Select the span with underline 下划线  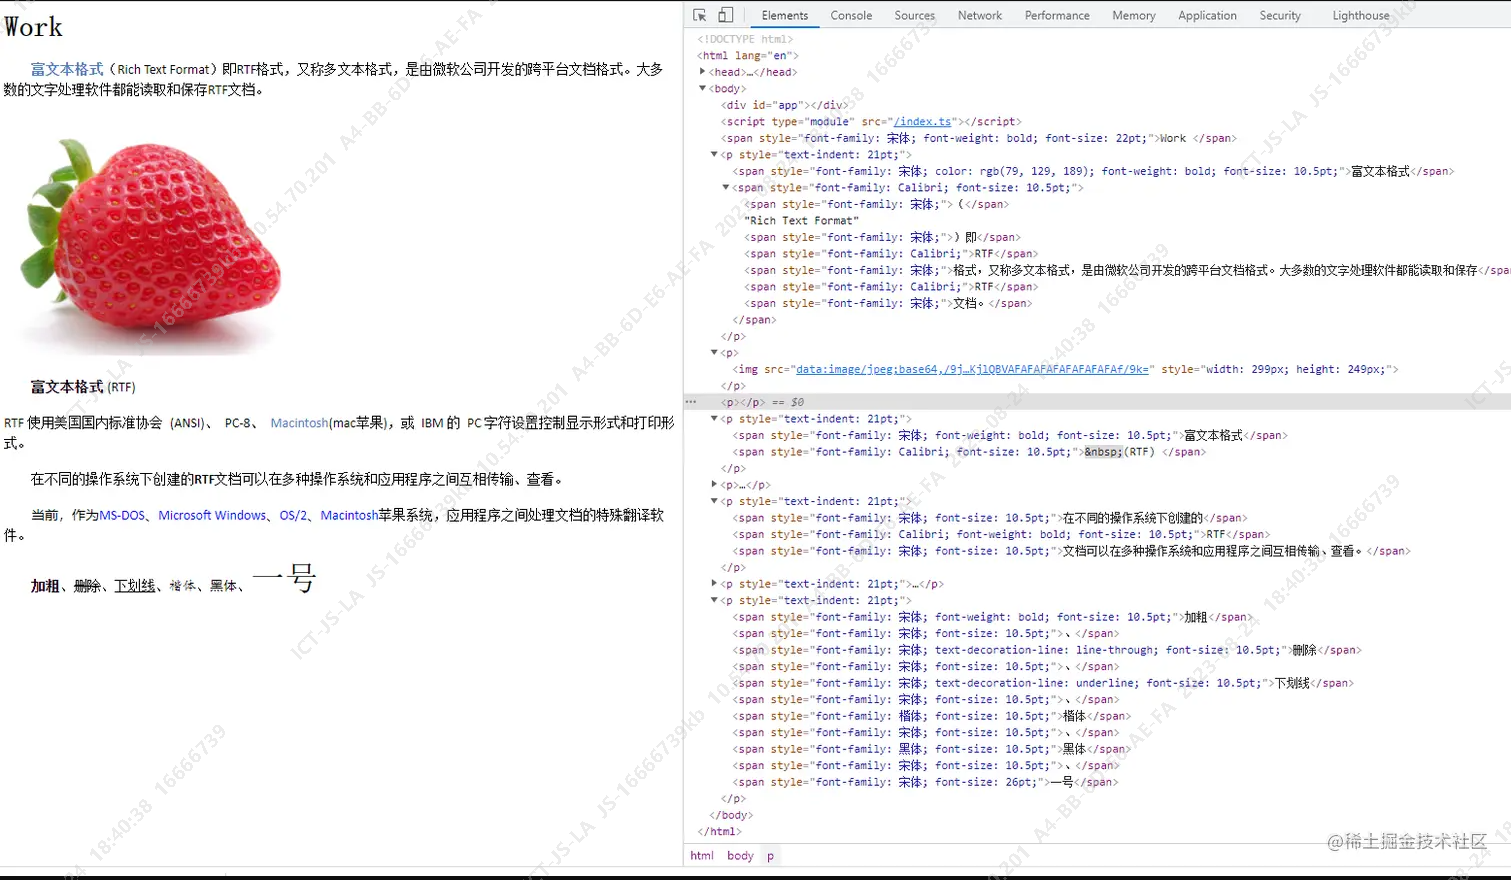1043,683
